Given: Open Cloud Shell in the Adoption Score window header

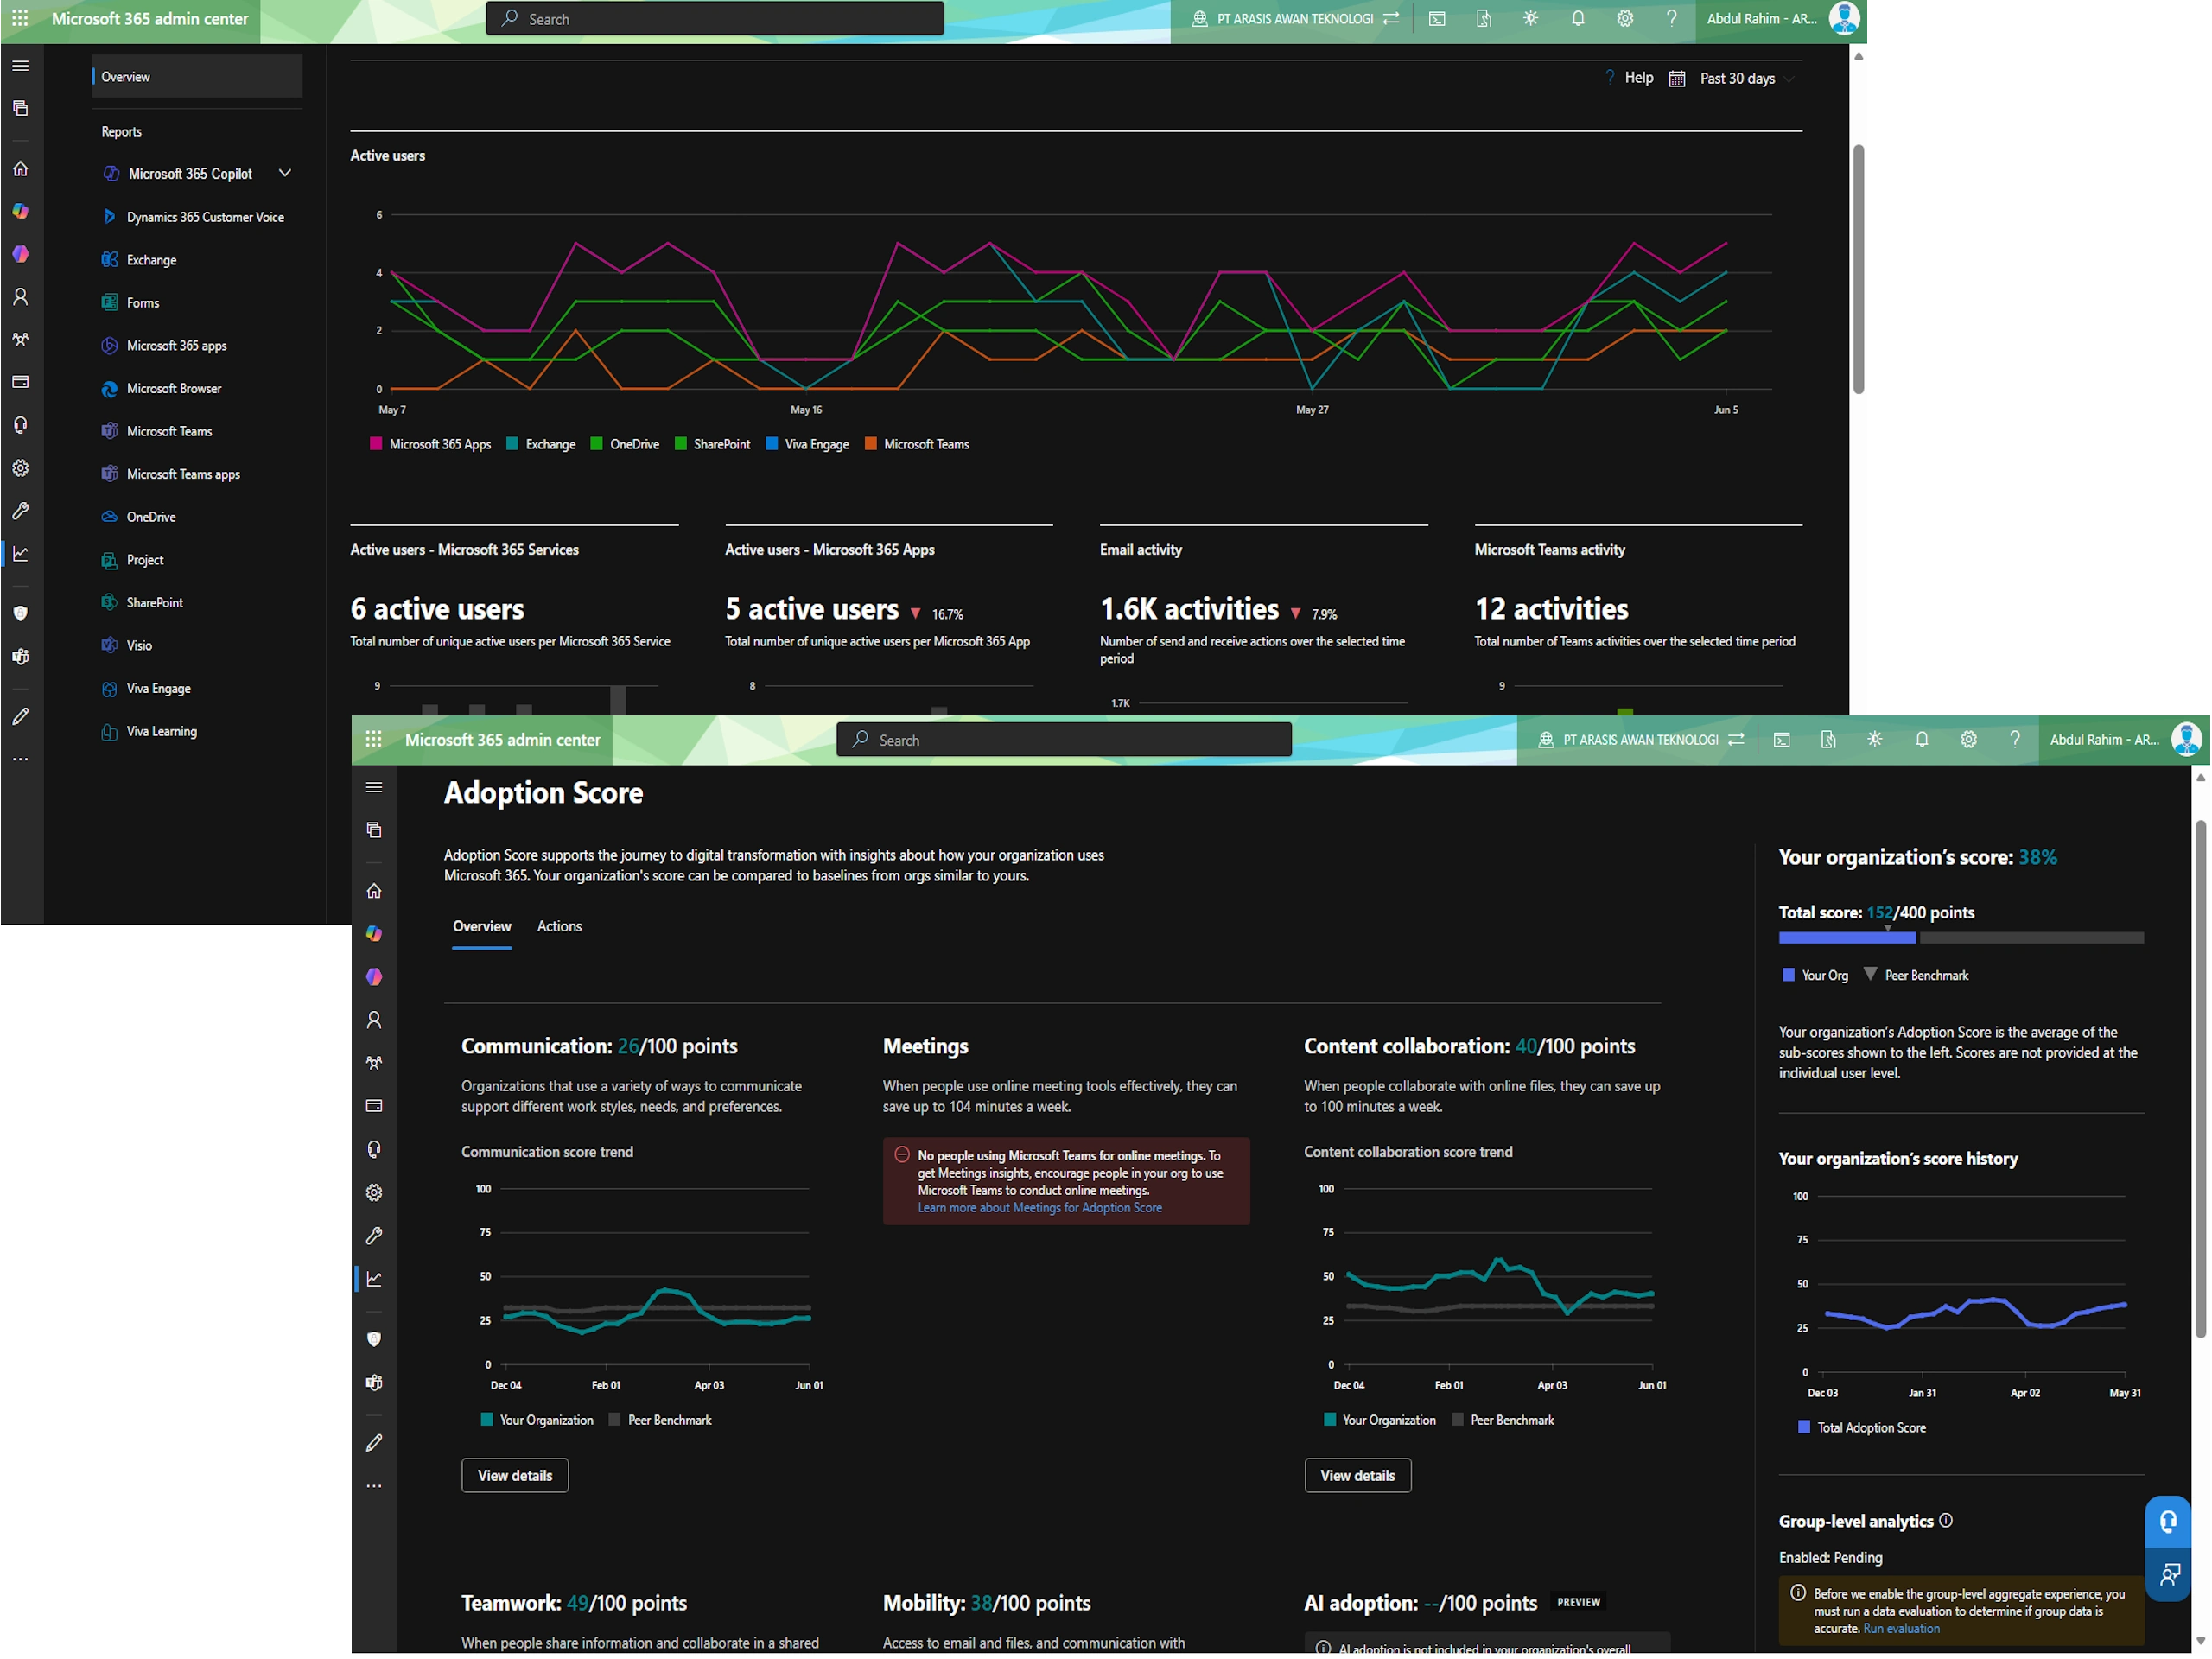Looking at the screenshot, I should [1782, 740].
